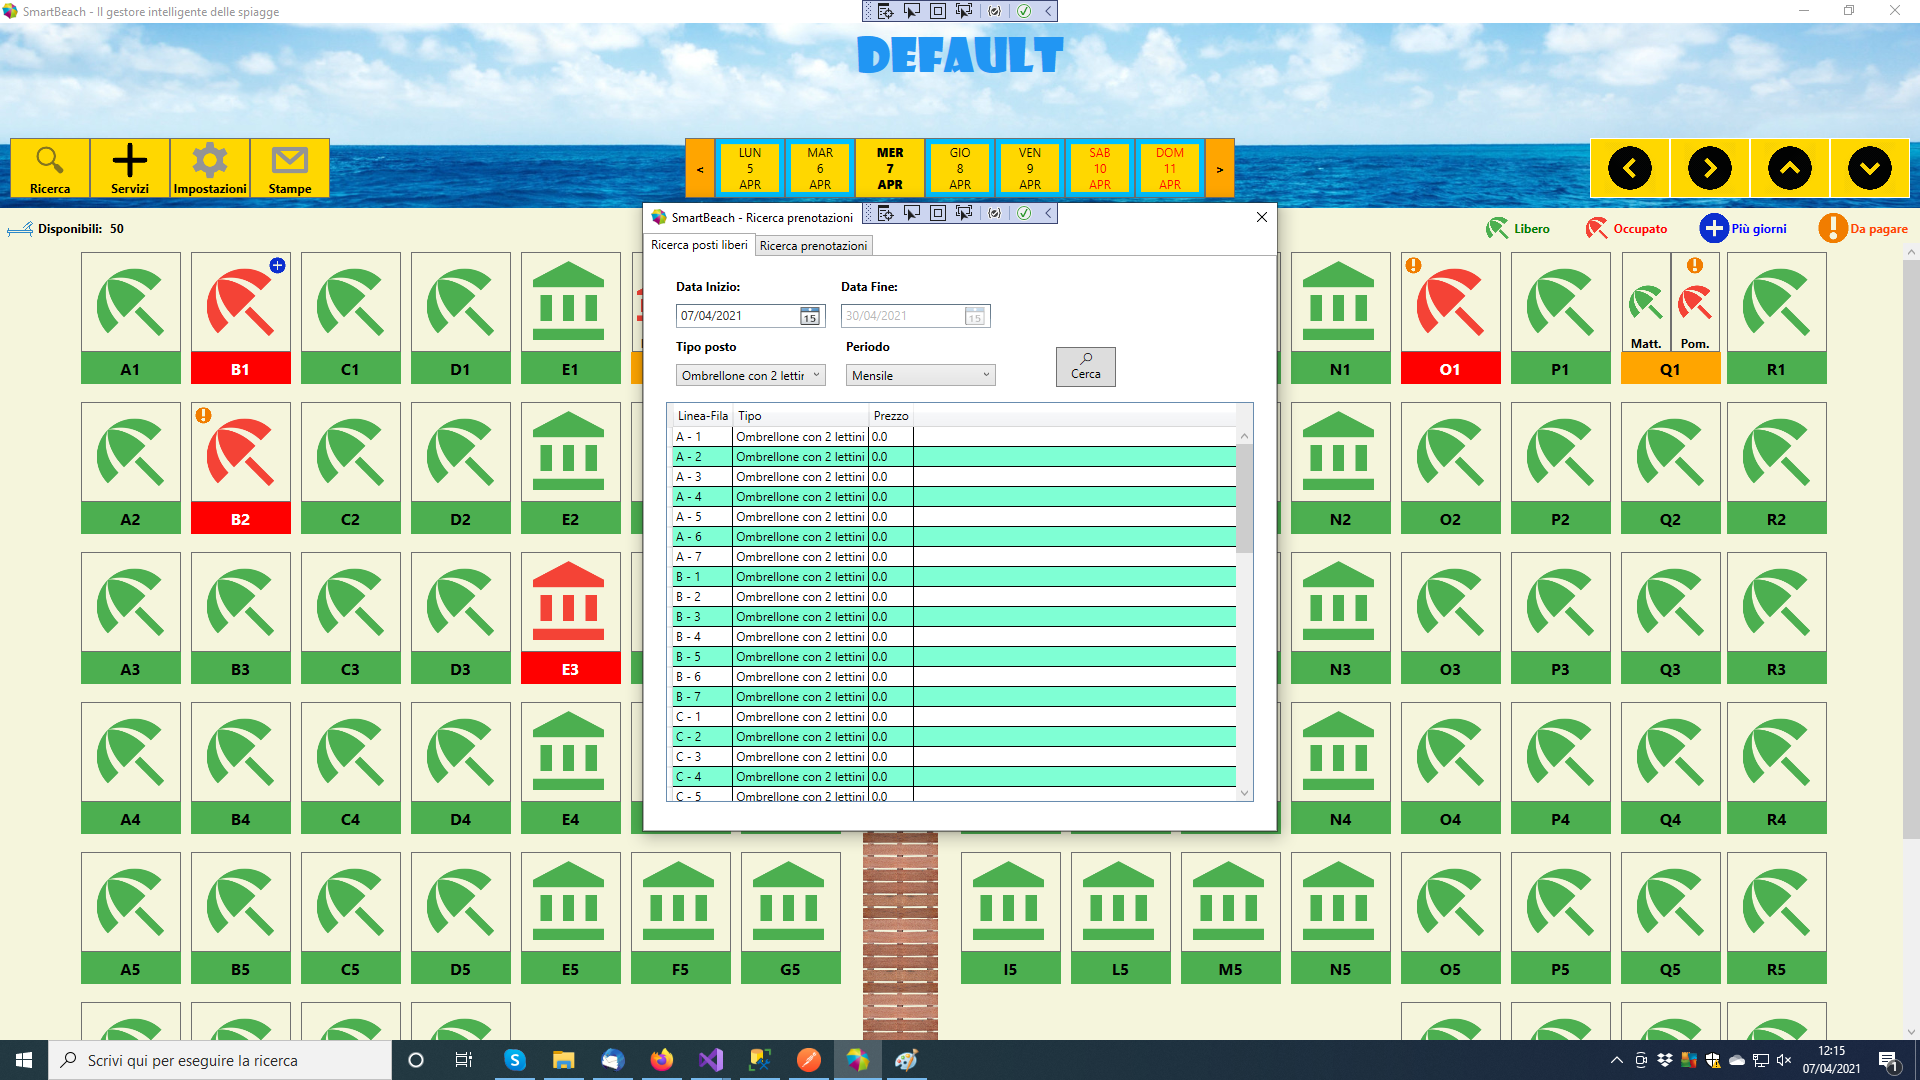Switch to Ricerca posti liberi tab
This screenshot has height=1080, width=1920.
[699, 245]
